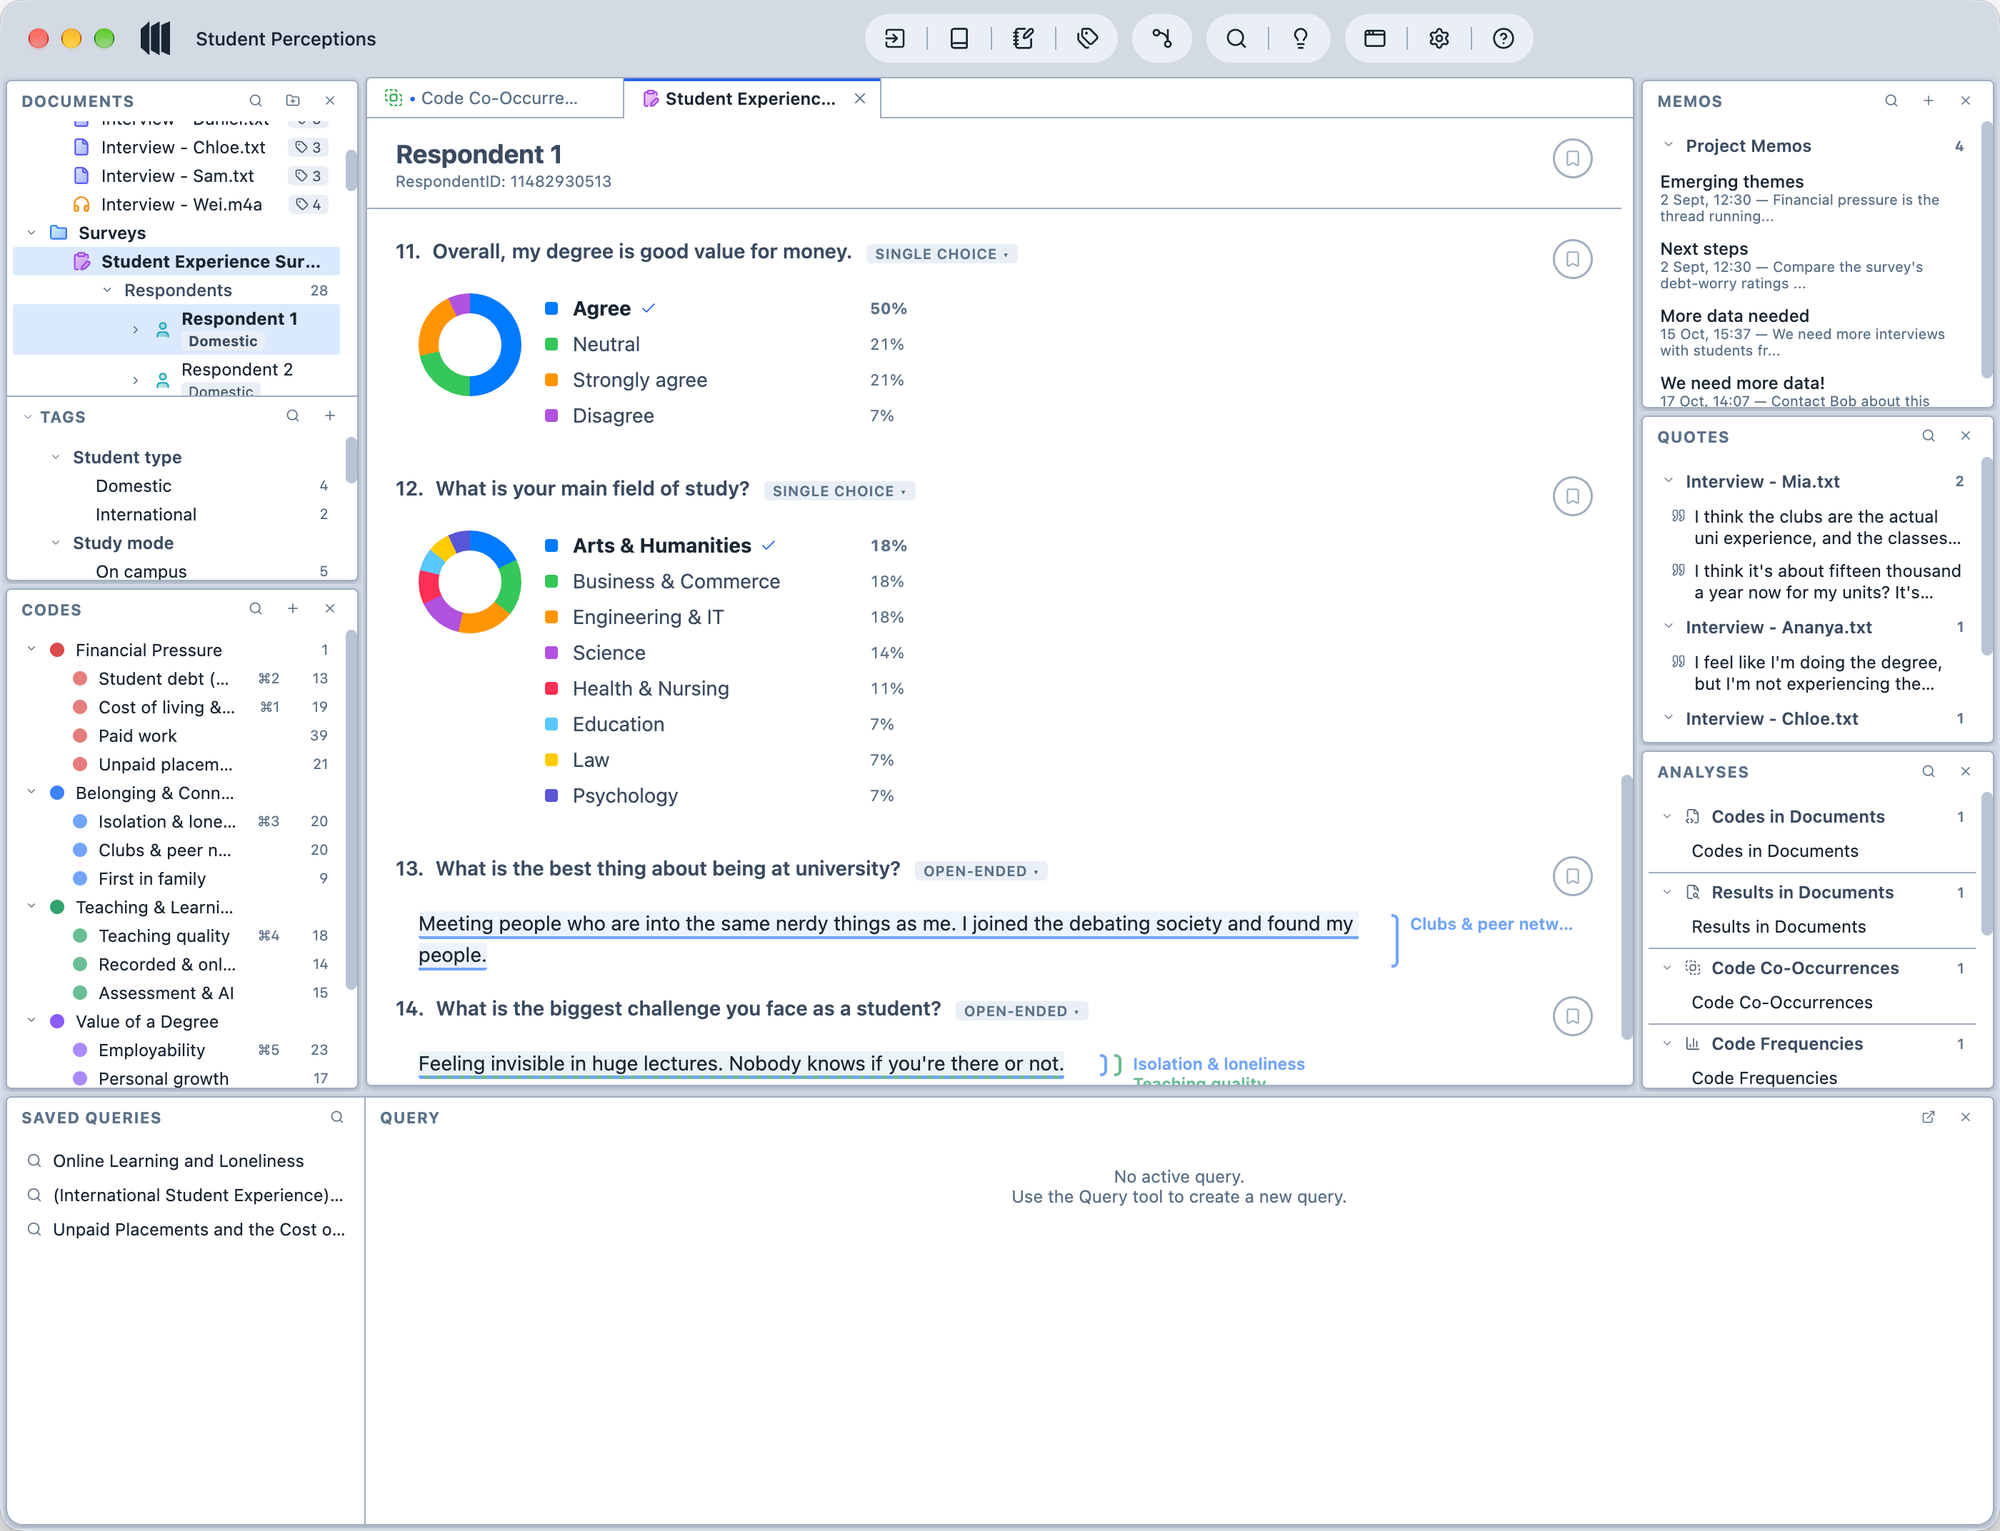Search in the Codes panel
This screenshot has height=1531, width=2000.
tap(256, 609)
